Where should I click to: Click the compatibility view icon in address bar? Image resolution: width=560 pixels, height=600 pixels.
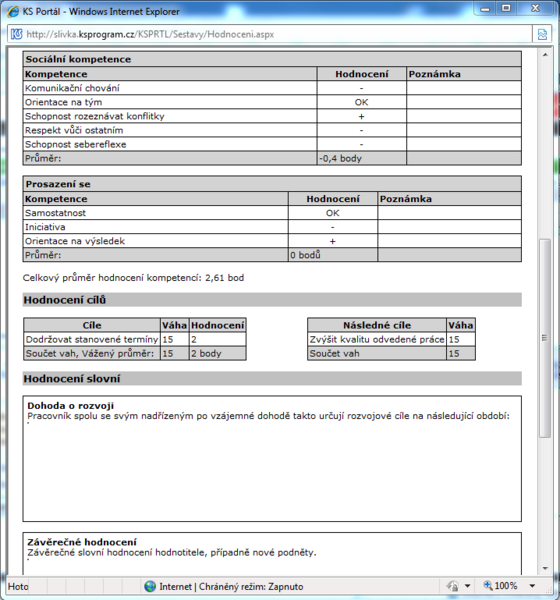click(x=542, y=34)
